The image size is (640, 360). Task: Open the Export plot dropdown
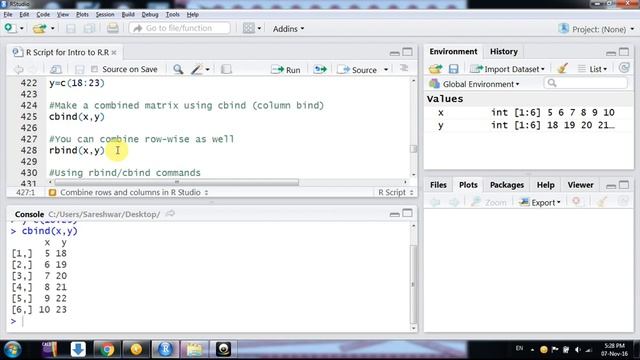(540, 202)
